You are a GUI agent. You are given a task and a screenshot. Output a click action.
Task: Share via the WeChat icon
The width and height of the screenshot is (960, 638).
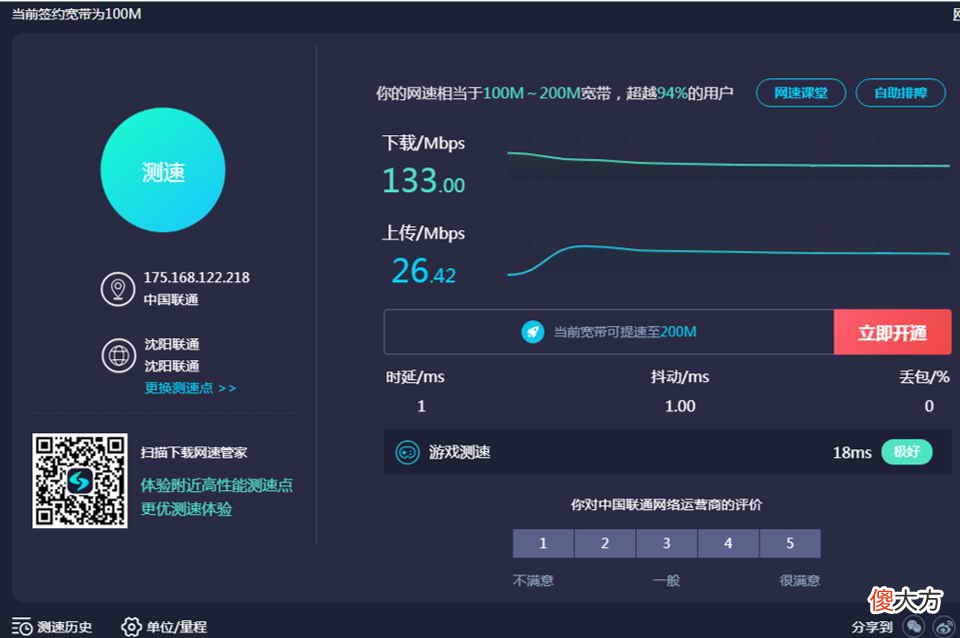tap(914, 627)
